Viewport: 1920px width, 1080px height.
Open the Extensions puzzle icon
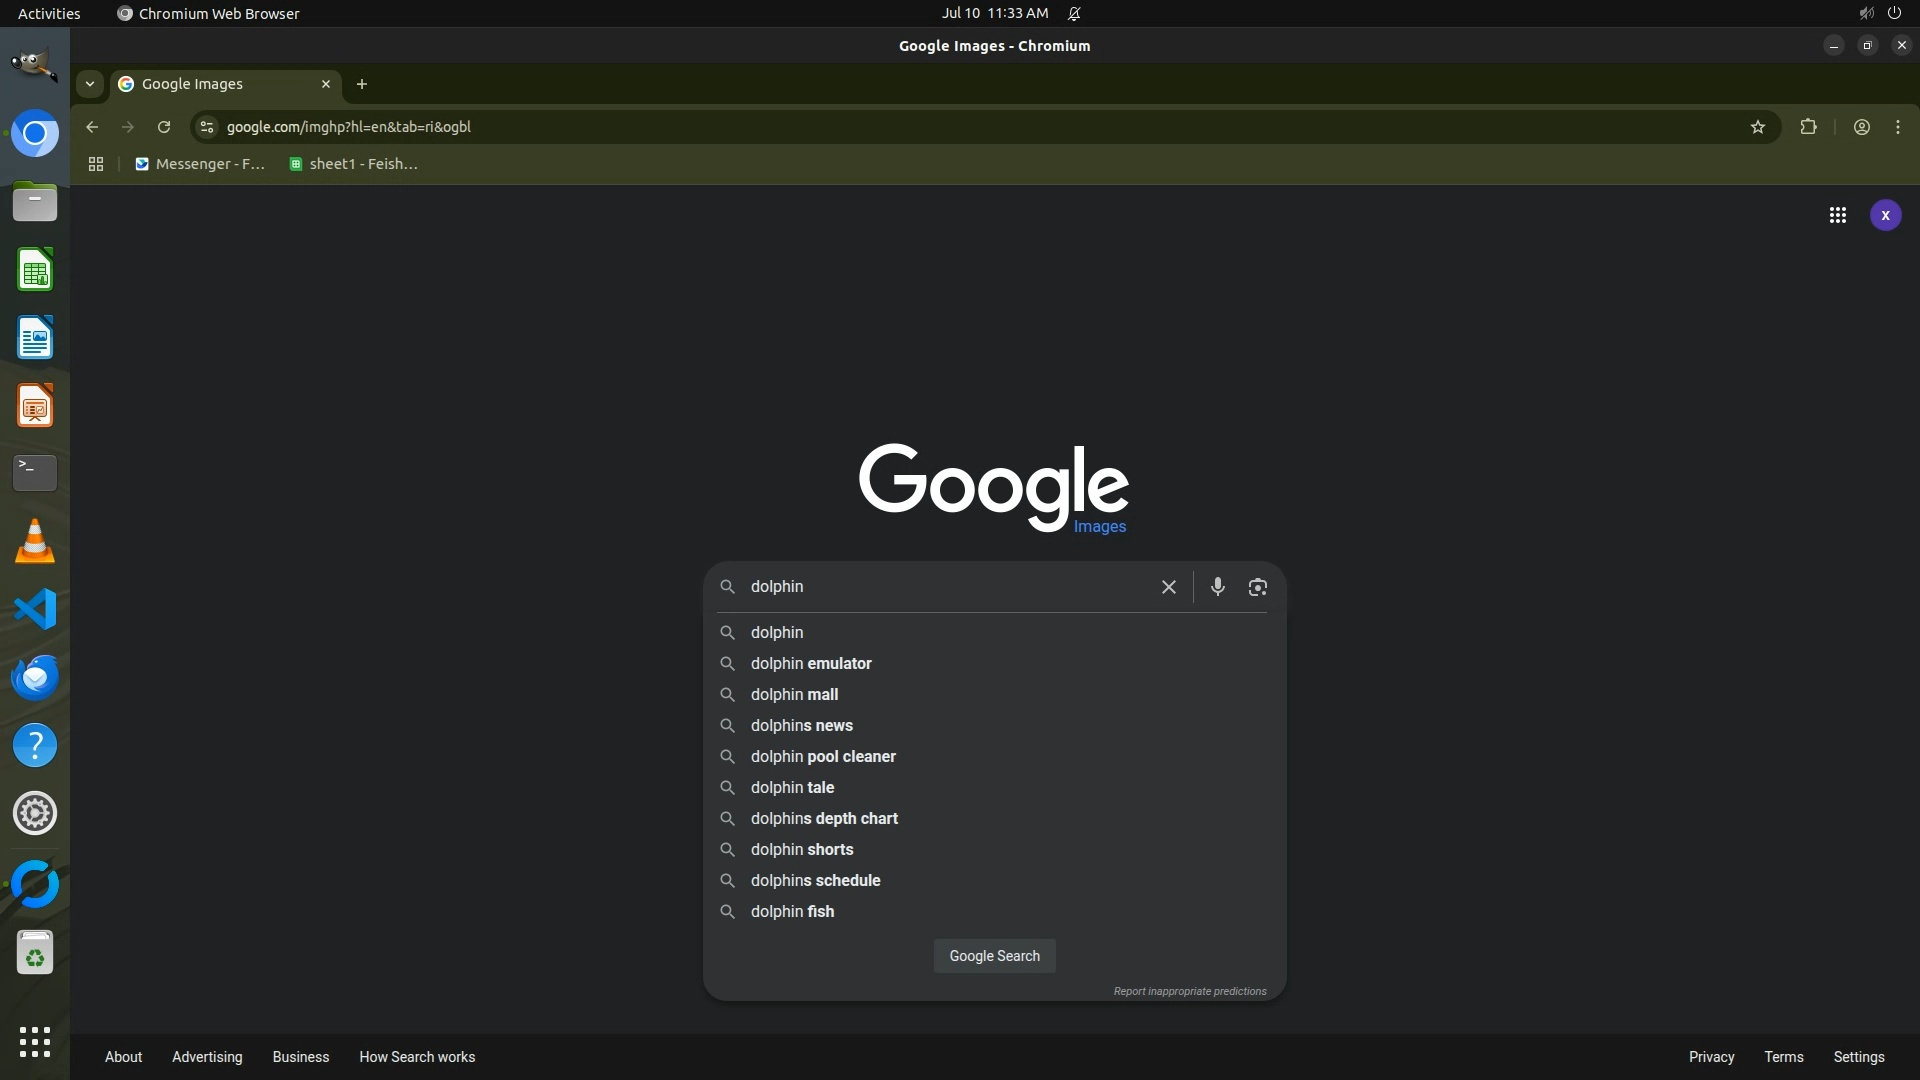[1808, 127]
